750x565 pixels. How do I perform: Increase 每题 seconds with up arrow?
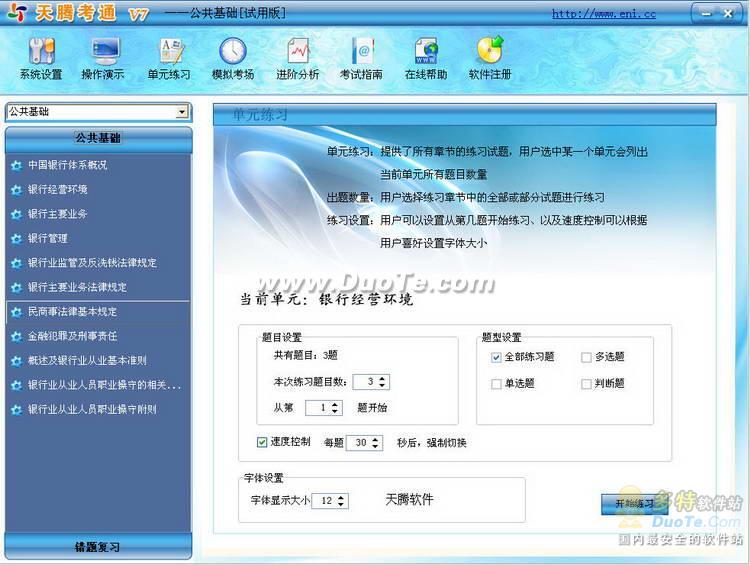375,440
